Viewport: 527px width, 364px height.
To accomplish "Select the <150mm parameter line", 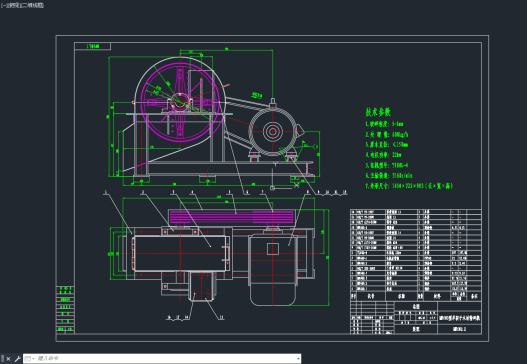I will tap(387, 145).
